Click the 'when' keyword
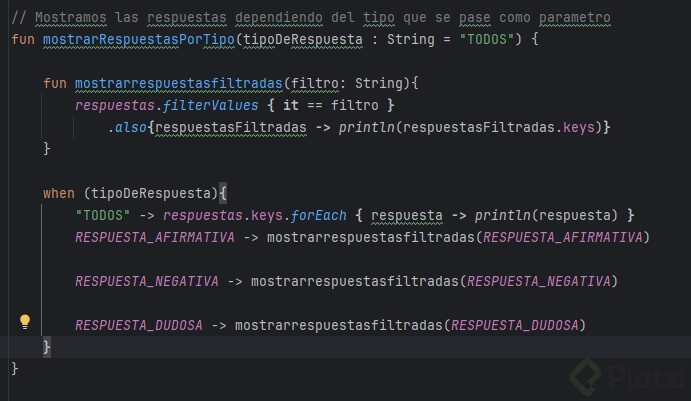 (58, 193)
